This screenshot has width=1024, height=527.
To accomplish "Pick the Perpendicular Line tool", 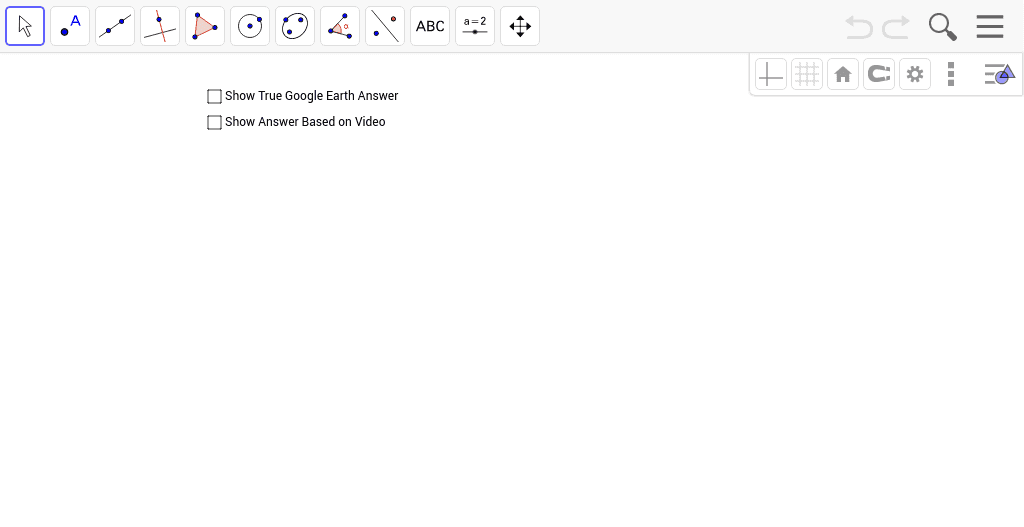I will point(160,26).
